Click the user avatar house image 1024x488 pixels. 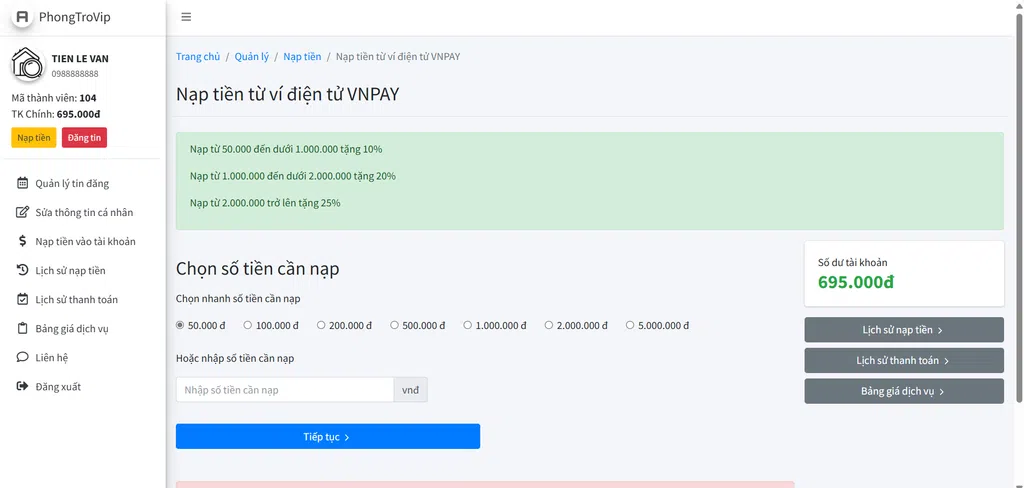(27, 65)
